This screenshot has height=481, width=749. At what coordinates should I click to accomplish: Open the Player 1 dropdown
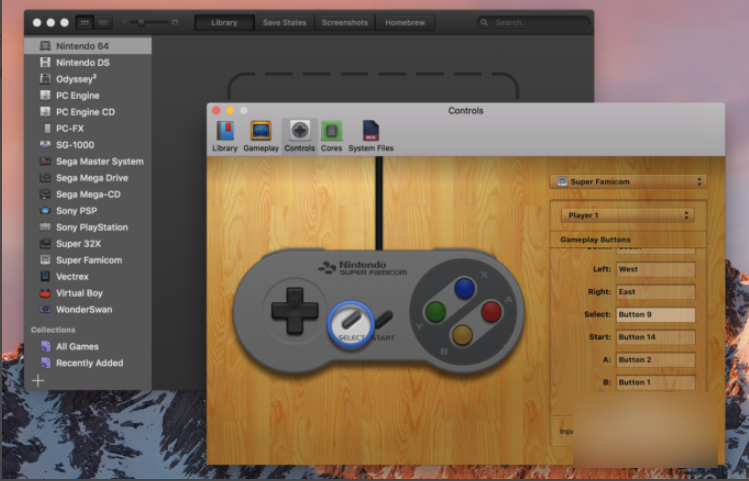coord(627,215)
